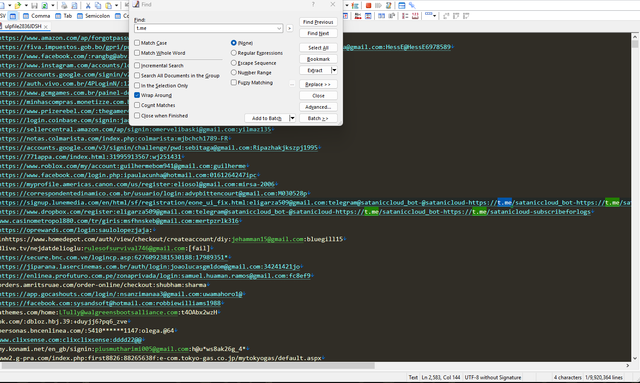Viewport: 640px width, 383px height.
Task: Open the '>' expression menu beside Find box
Action: (x=289, y=28)
